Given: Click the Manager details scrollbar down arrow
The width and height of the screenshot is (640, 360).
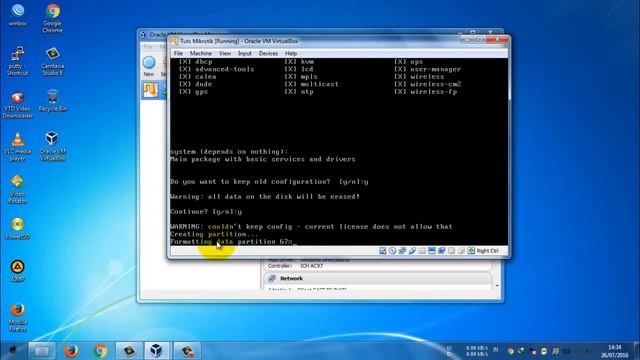Looking at the screenshot, I should coord(497,286).
